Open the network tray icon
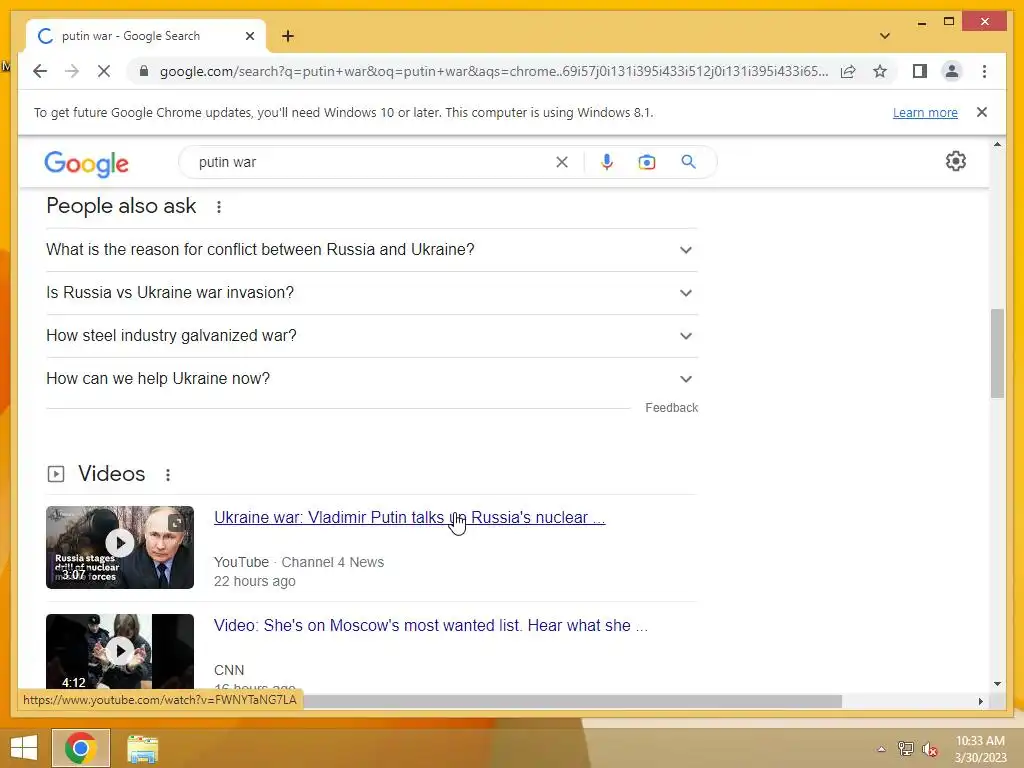 point(905,749)
